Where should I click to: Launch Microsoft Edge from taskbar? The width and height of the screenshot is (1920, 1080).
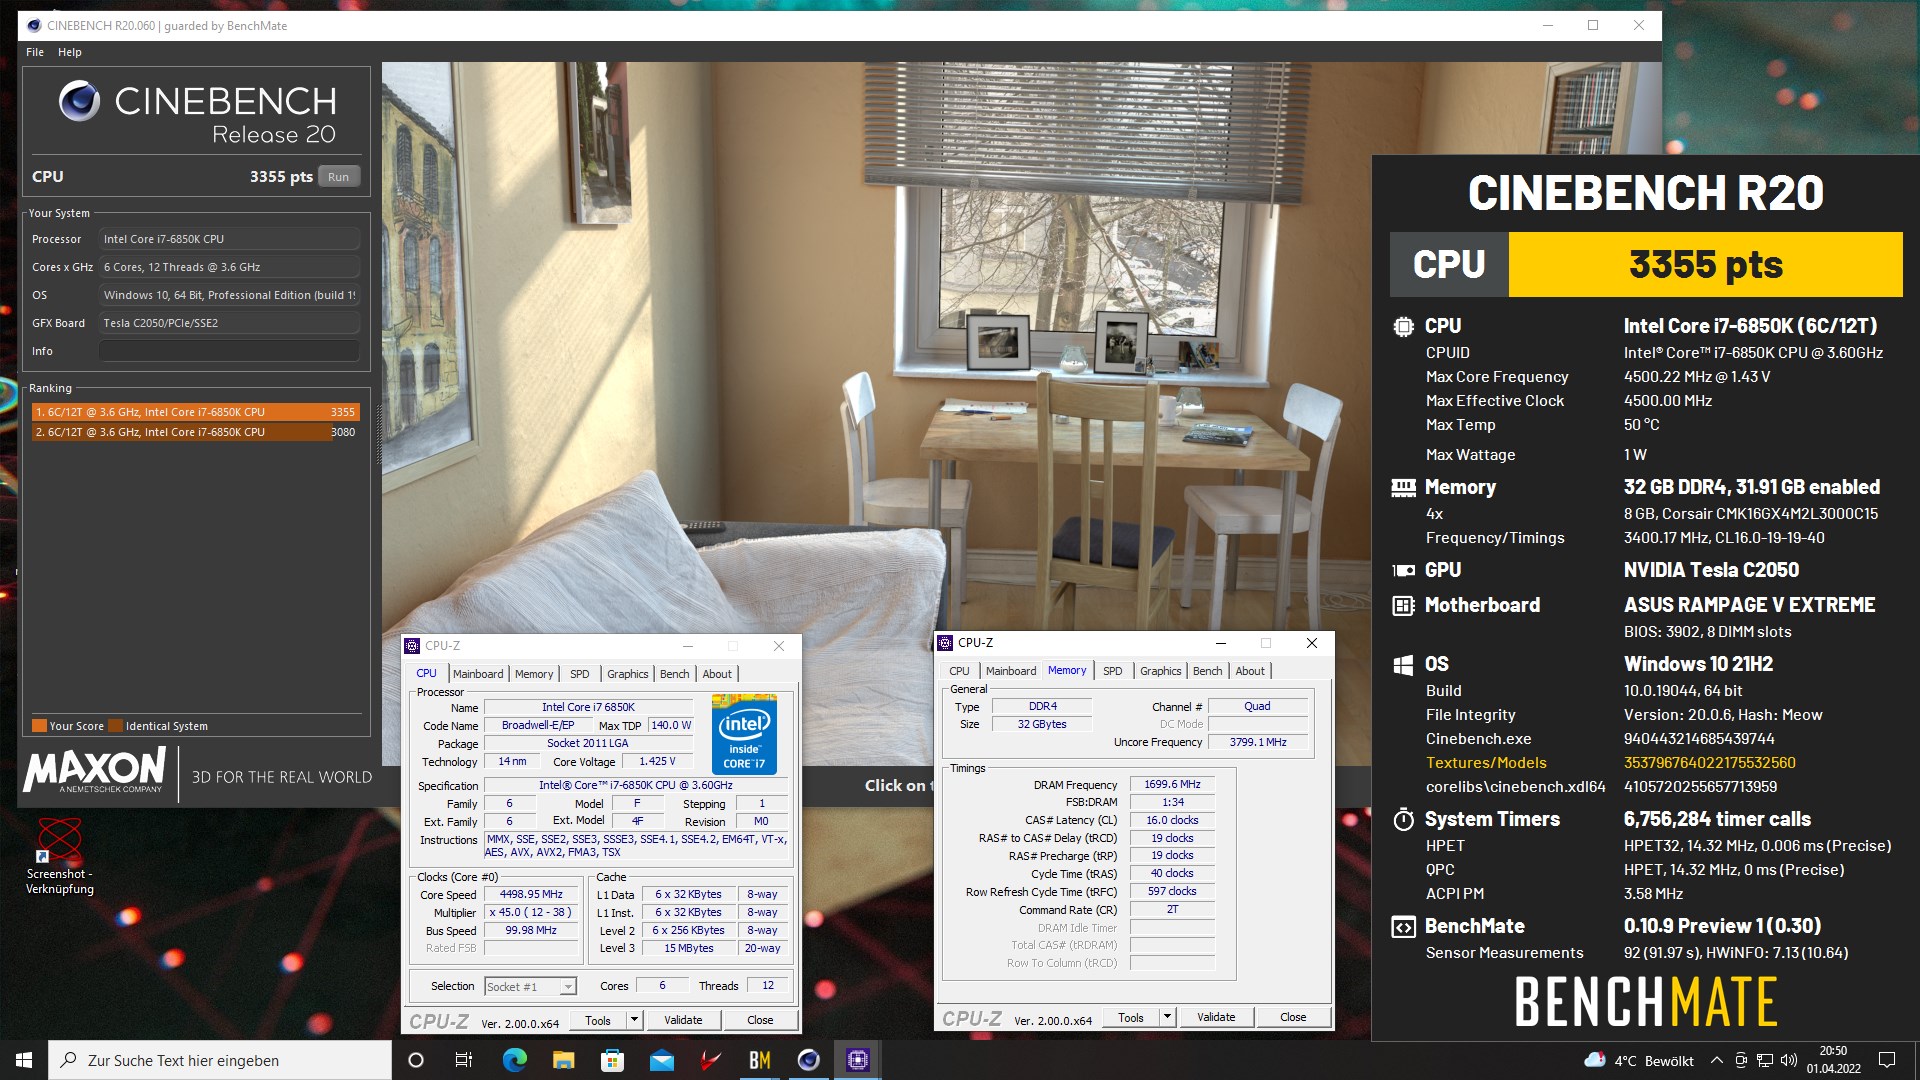point(514,1060)
